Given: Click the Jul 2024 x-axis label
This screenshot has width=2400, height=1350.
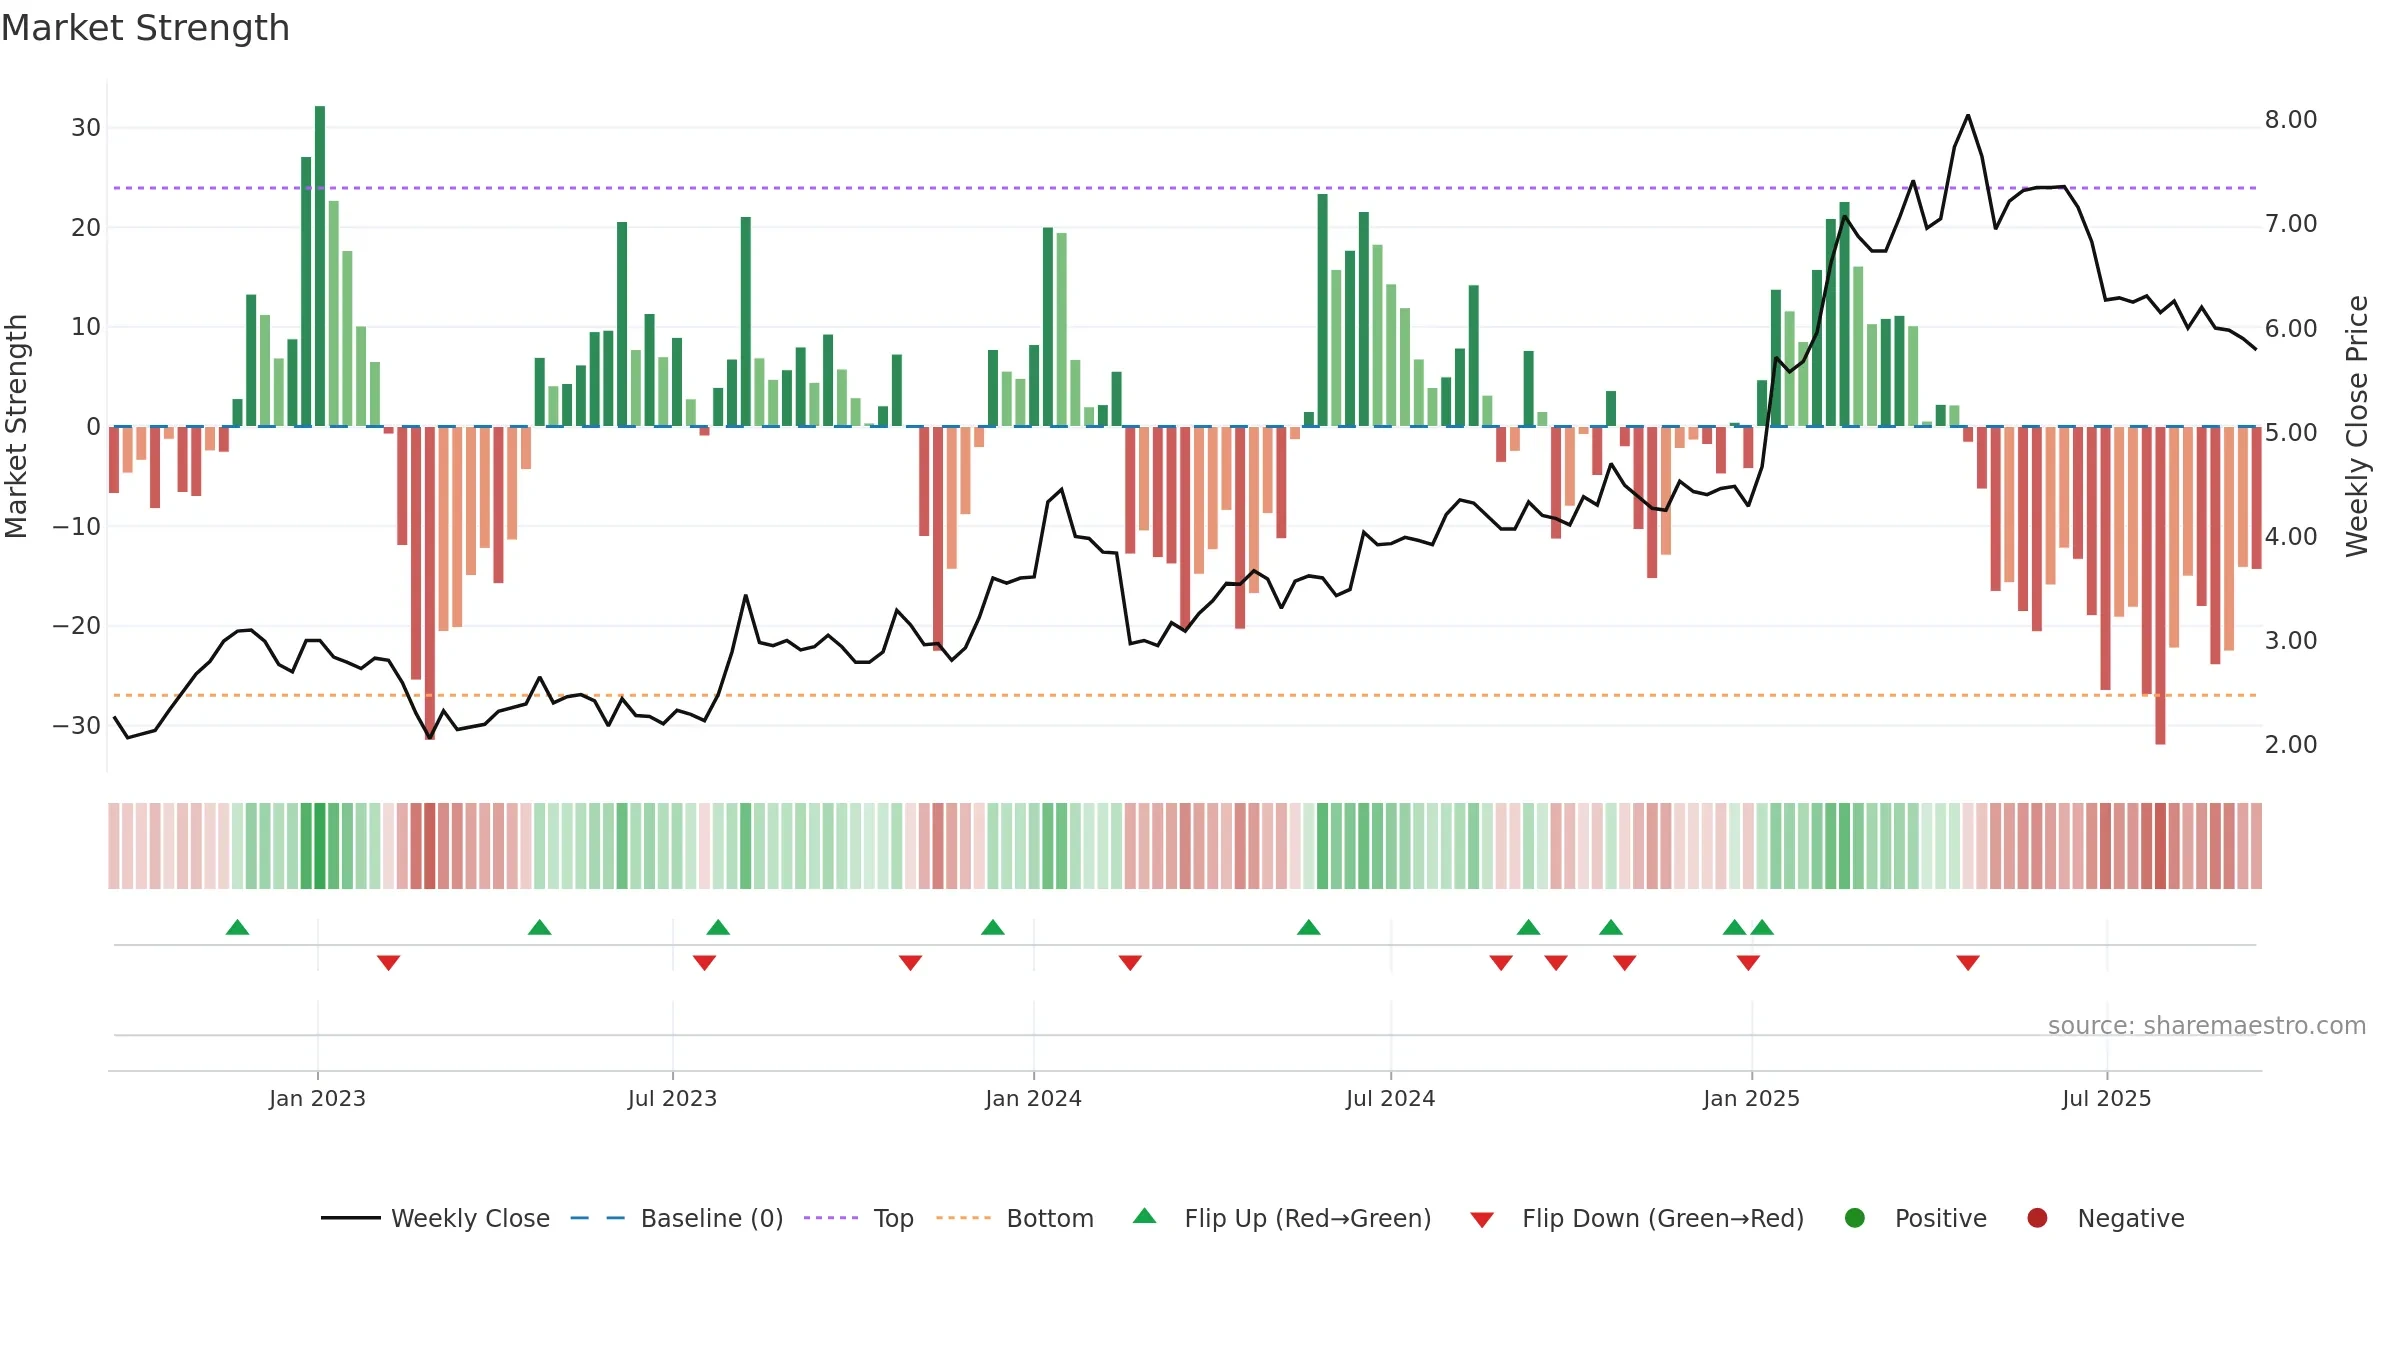Looking at the screenshot, I should (x=1390, y=1098).
